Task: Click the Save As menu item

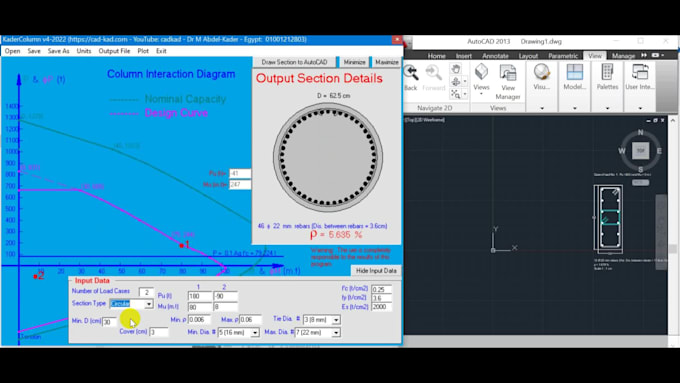Action: (x=59, y=51)
